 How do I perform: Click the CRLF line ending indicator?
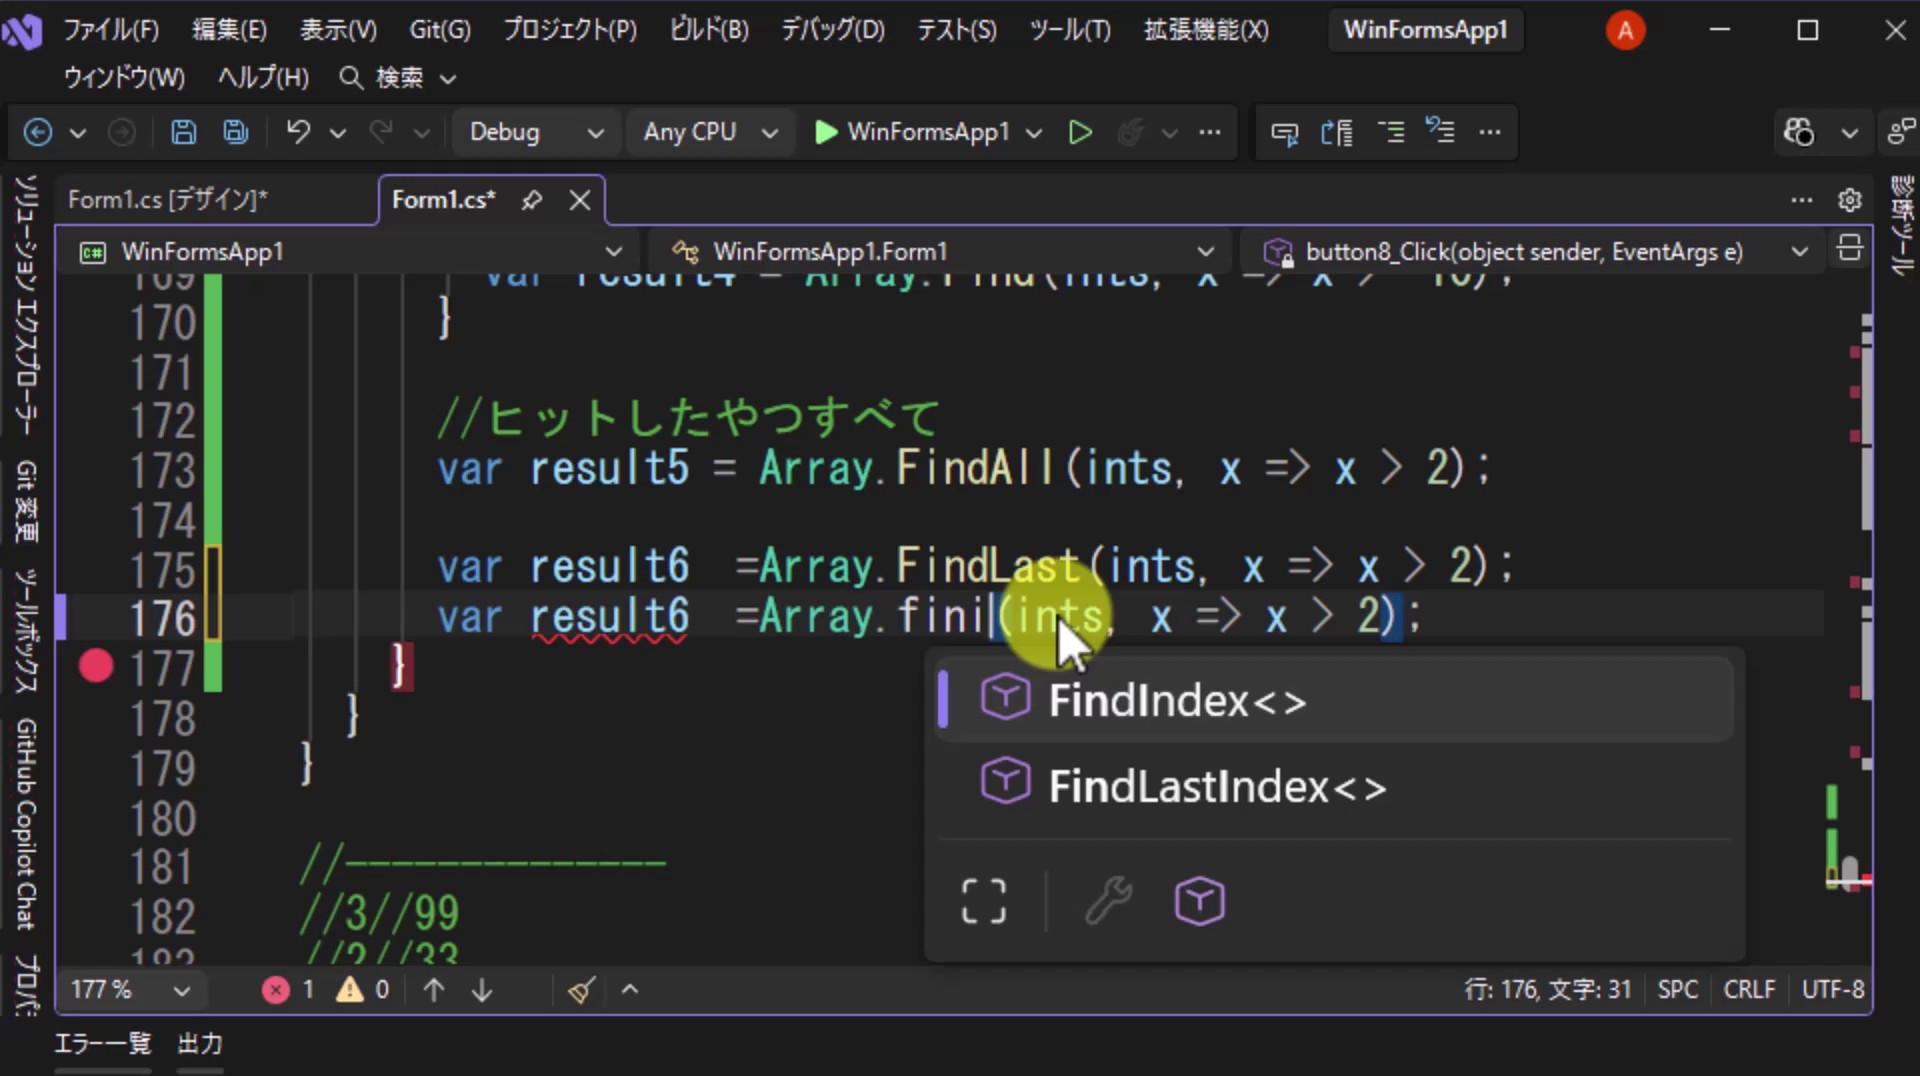pos(1749,990)
